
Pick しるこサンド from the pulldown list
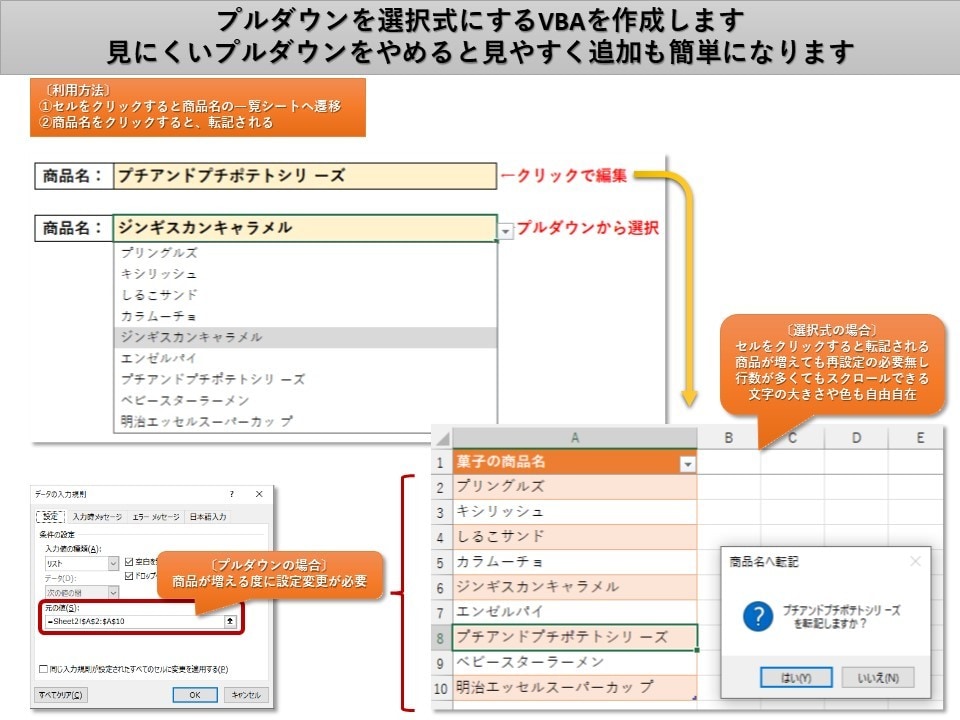(x=305, y=295)
